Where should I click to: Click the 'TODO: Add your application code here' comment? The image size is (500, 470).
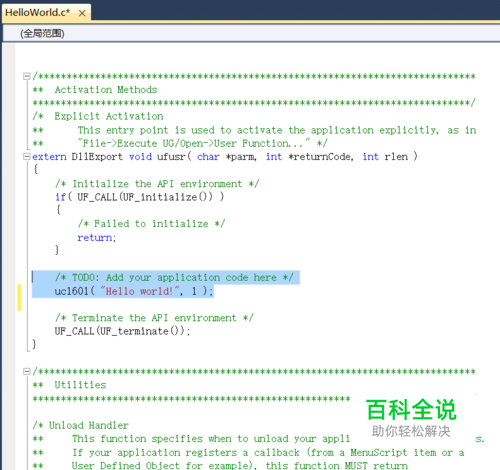click(x=174, y=277)
